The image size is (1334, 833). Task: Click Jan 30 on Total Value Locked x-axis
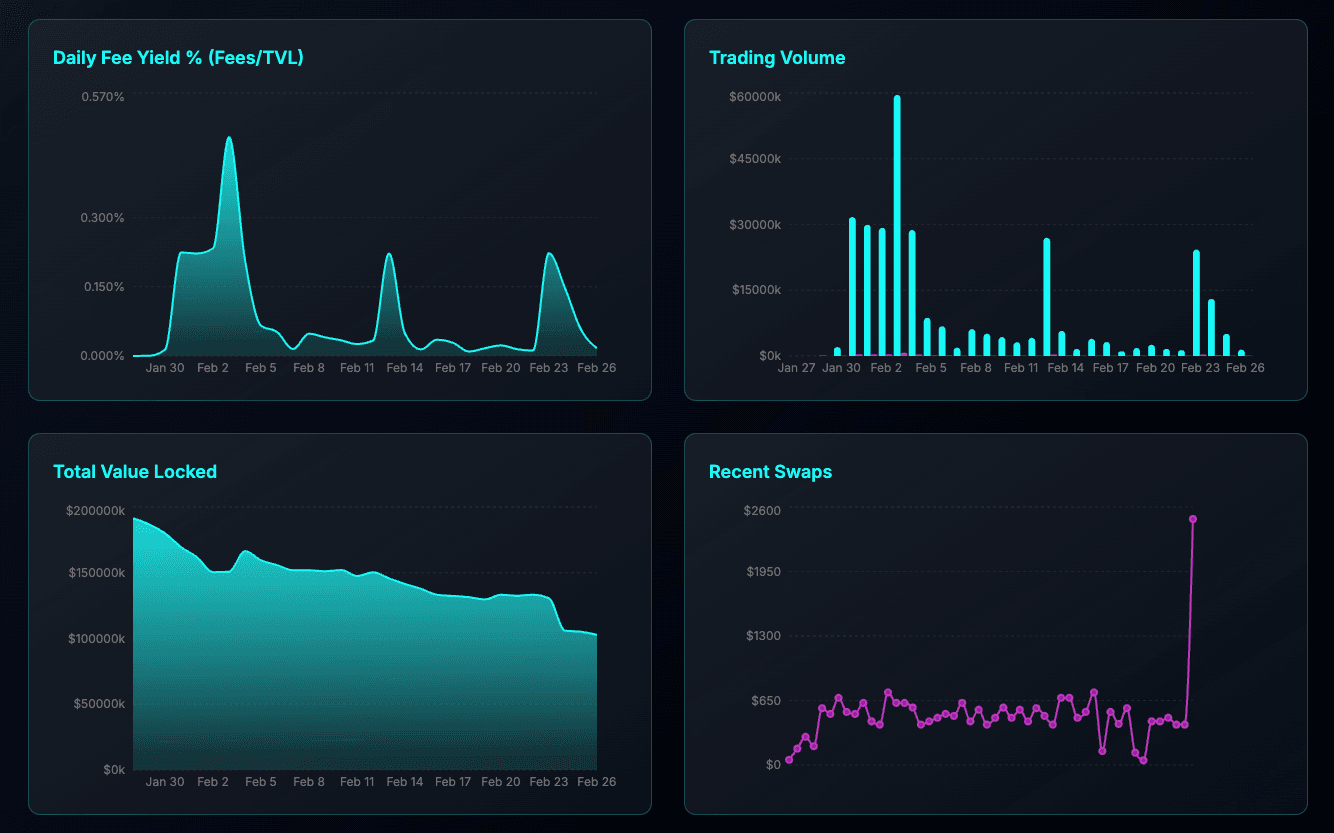(165, 782)
